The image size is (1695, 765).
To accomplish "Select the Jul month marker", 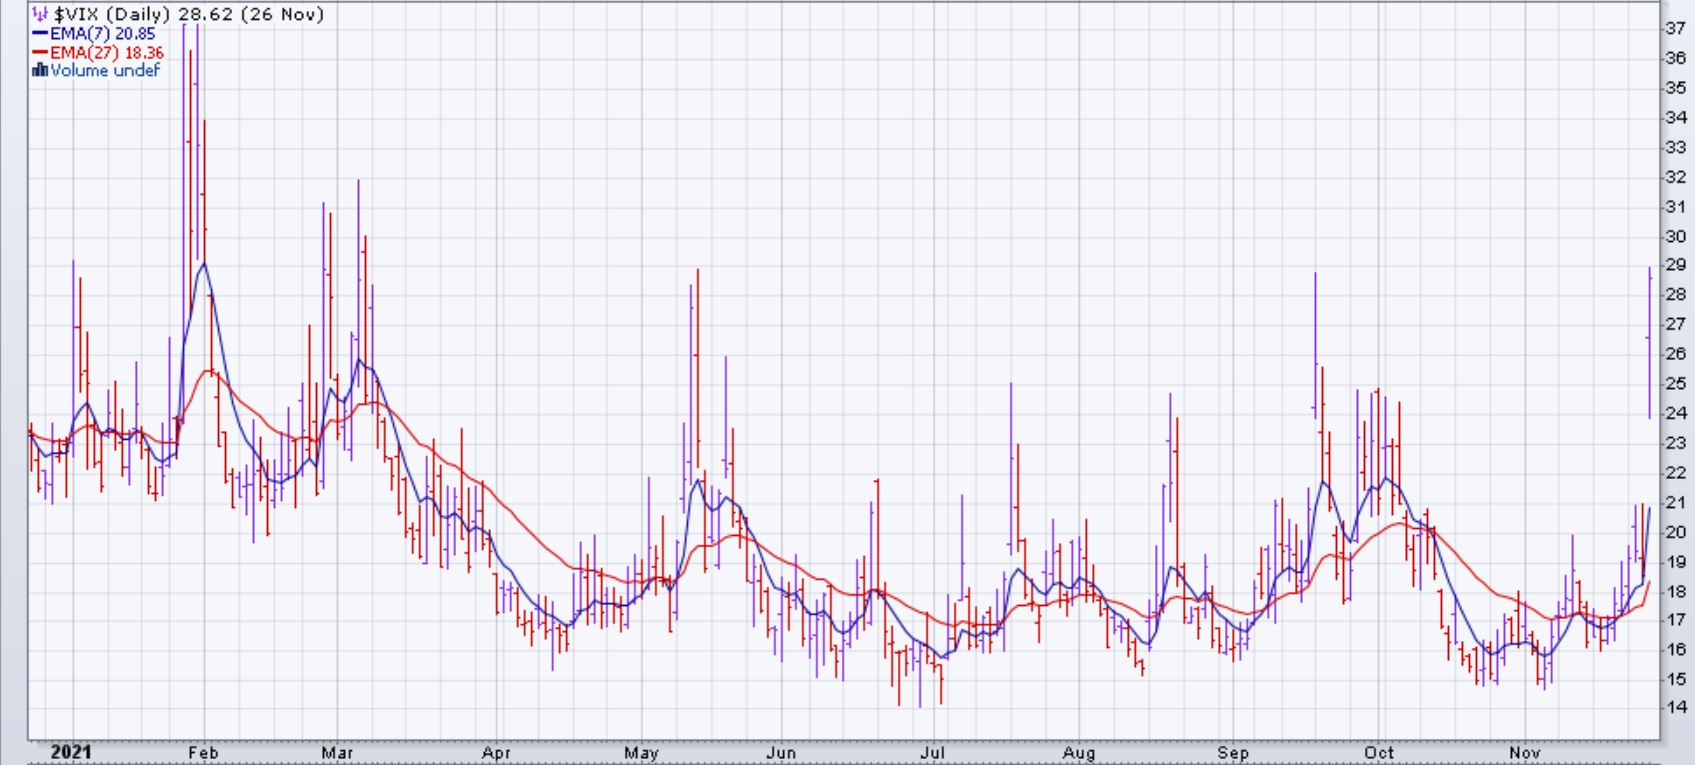I will pyautogui.click(x=932, y=753).
